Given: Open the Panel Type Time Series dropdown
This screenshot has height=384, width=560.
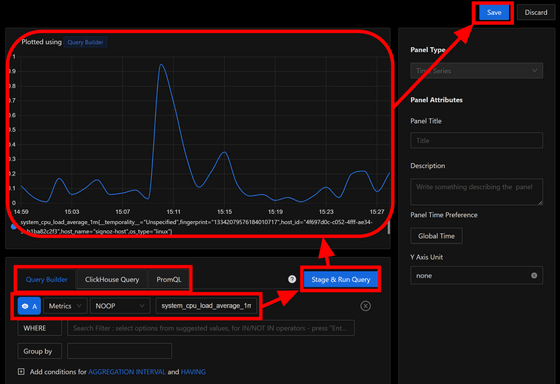Looking at the screenshot, I should 476,71.
